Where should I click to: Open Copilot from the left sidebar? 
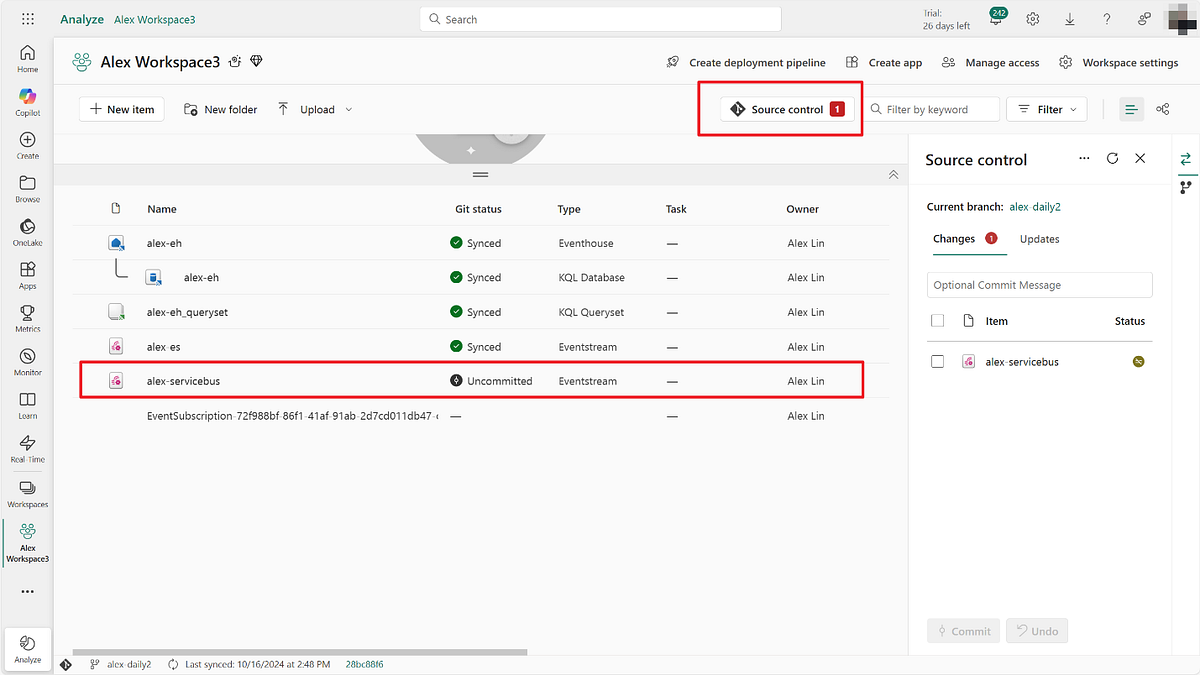click(27, 101)
